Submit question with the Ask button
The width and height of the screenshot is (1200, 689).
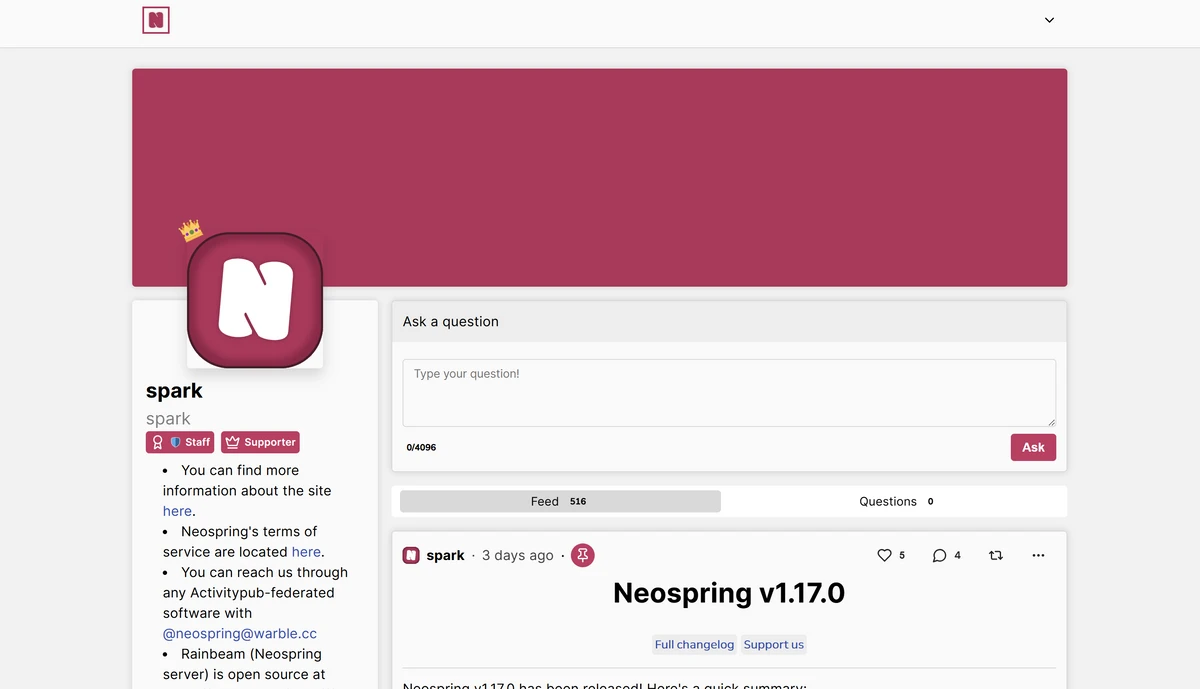coord(1033,447)
